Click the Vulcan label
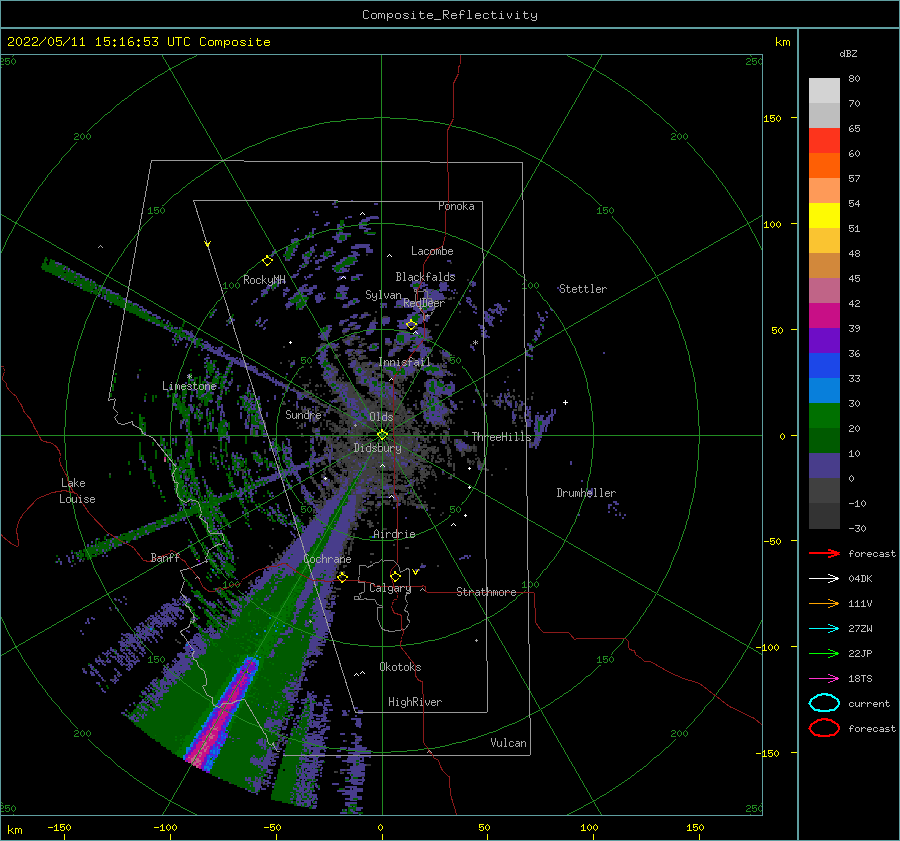 (x=509, y=743)
